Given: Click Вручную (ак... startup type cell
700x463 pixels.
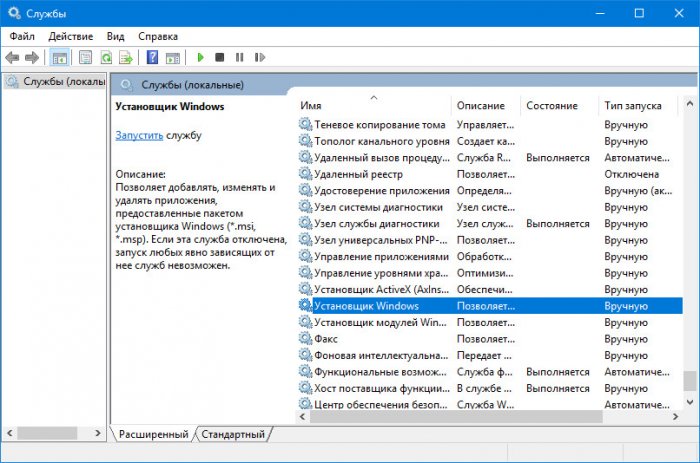Looking at the screenshot, I should (x=638, y=190).
